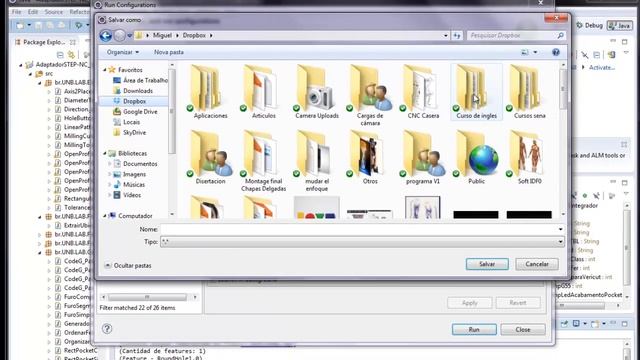The height and width of the screenshot is (360, 640).
Task: Select Dropbox in Favoritos sidebar
Action: point(134,101)
